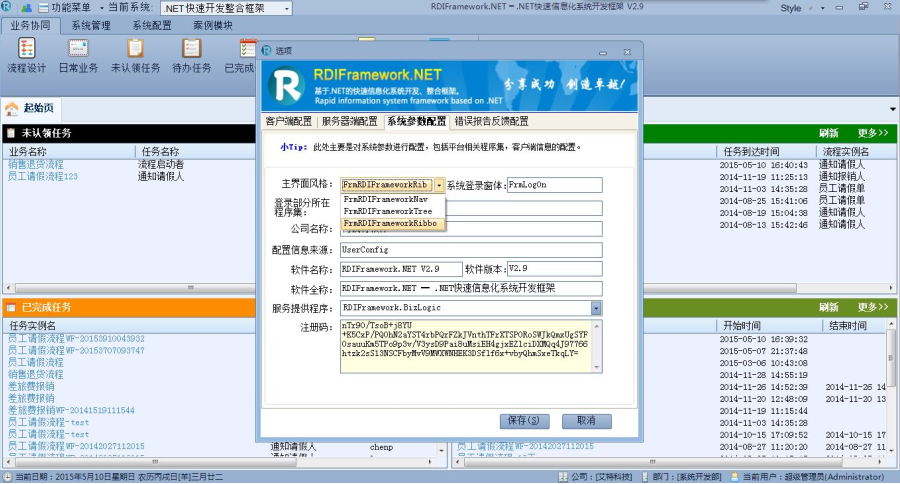Open the 待办任务 pending tasks icon
The image size is (900, 484).
click(x=192, y=56)
